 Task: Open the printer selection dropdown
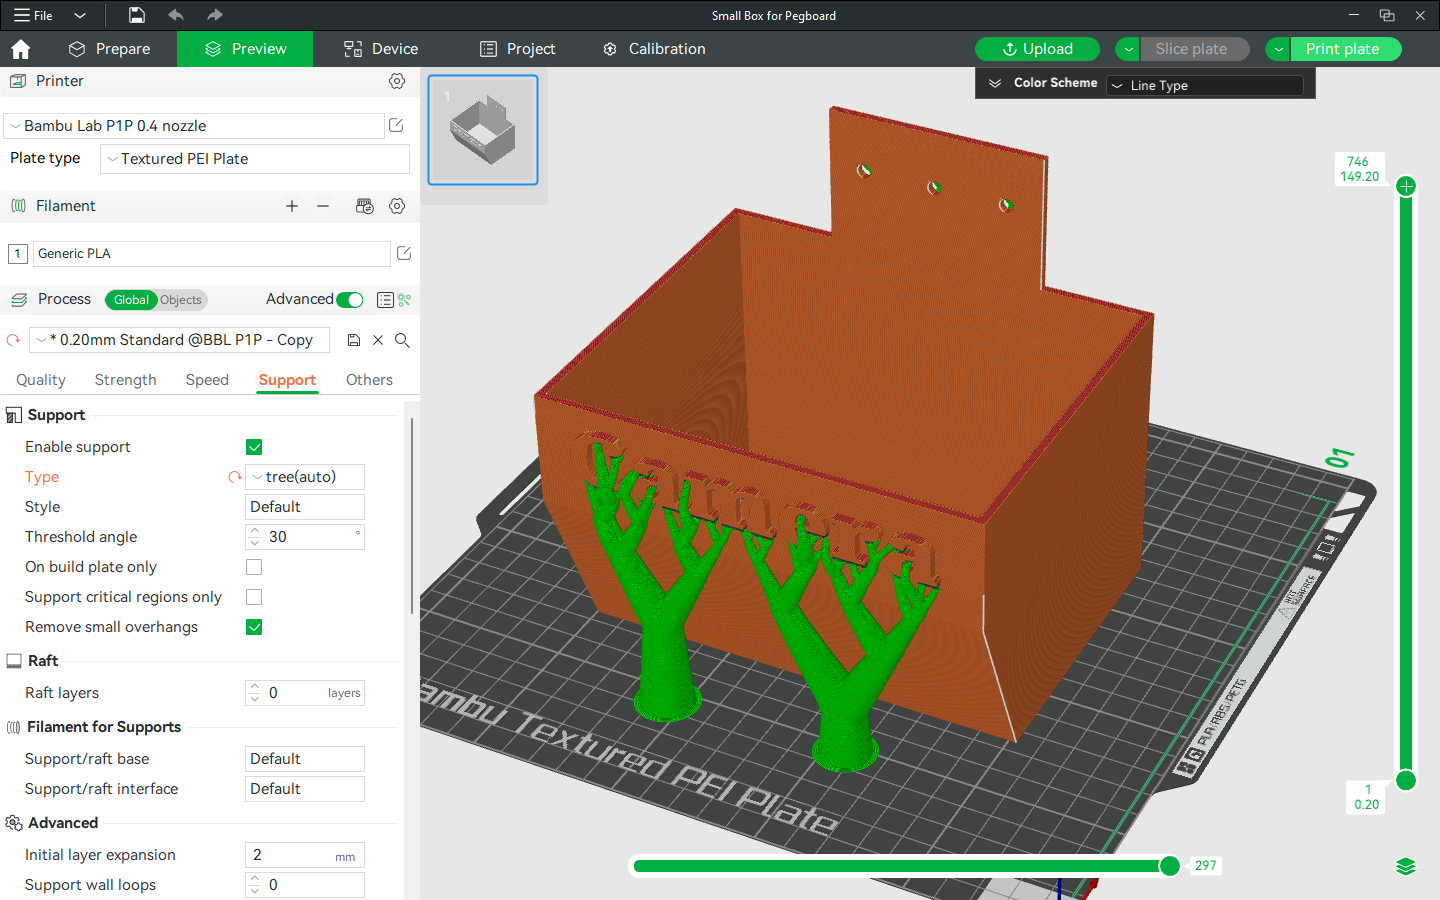pyautogui.click(x=194, y=126)
